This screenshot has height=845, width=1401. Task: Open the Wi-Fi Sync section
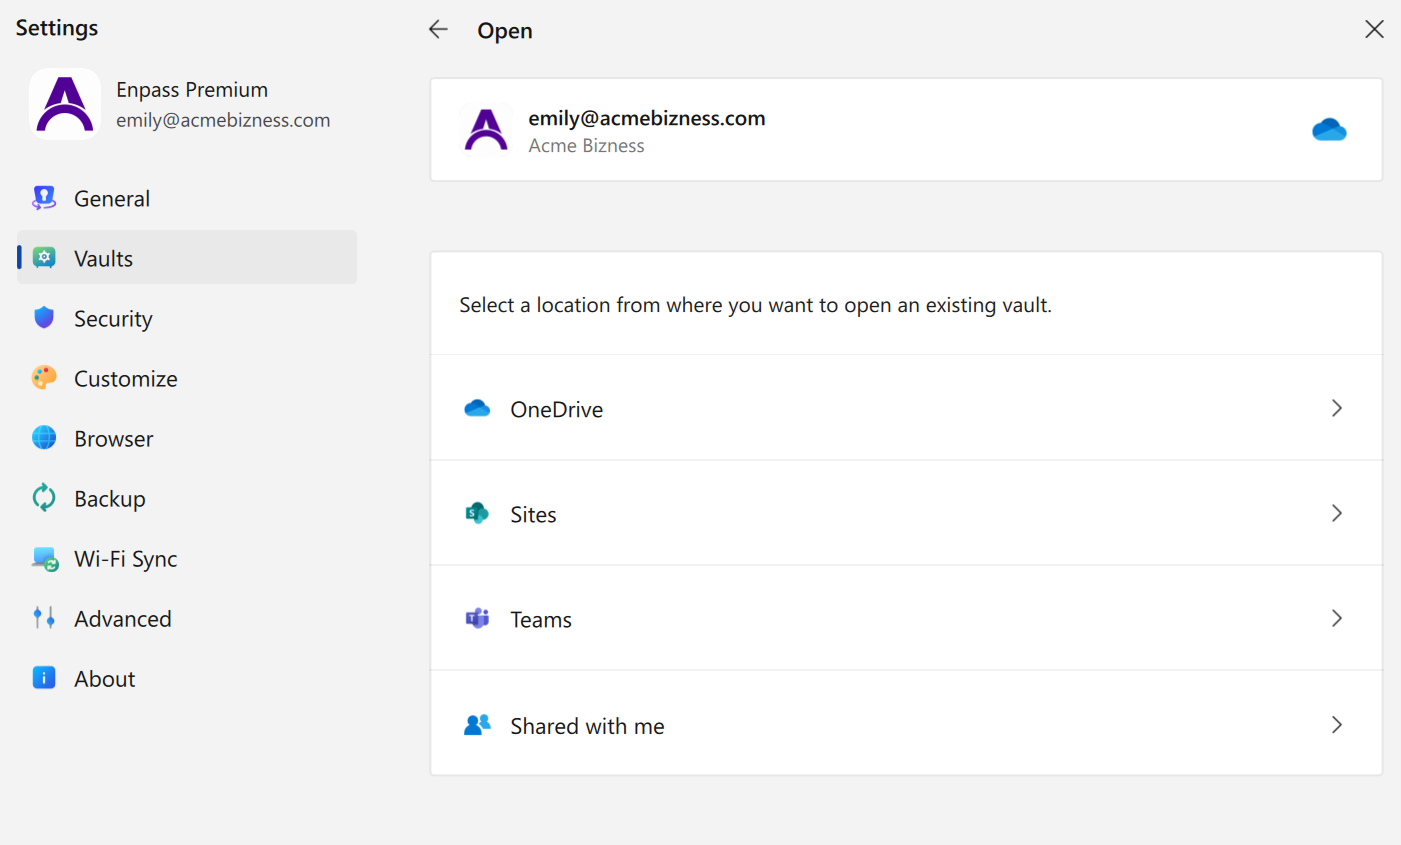click(x=187, y=558)
